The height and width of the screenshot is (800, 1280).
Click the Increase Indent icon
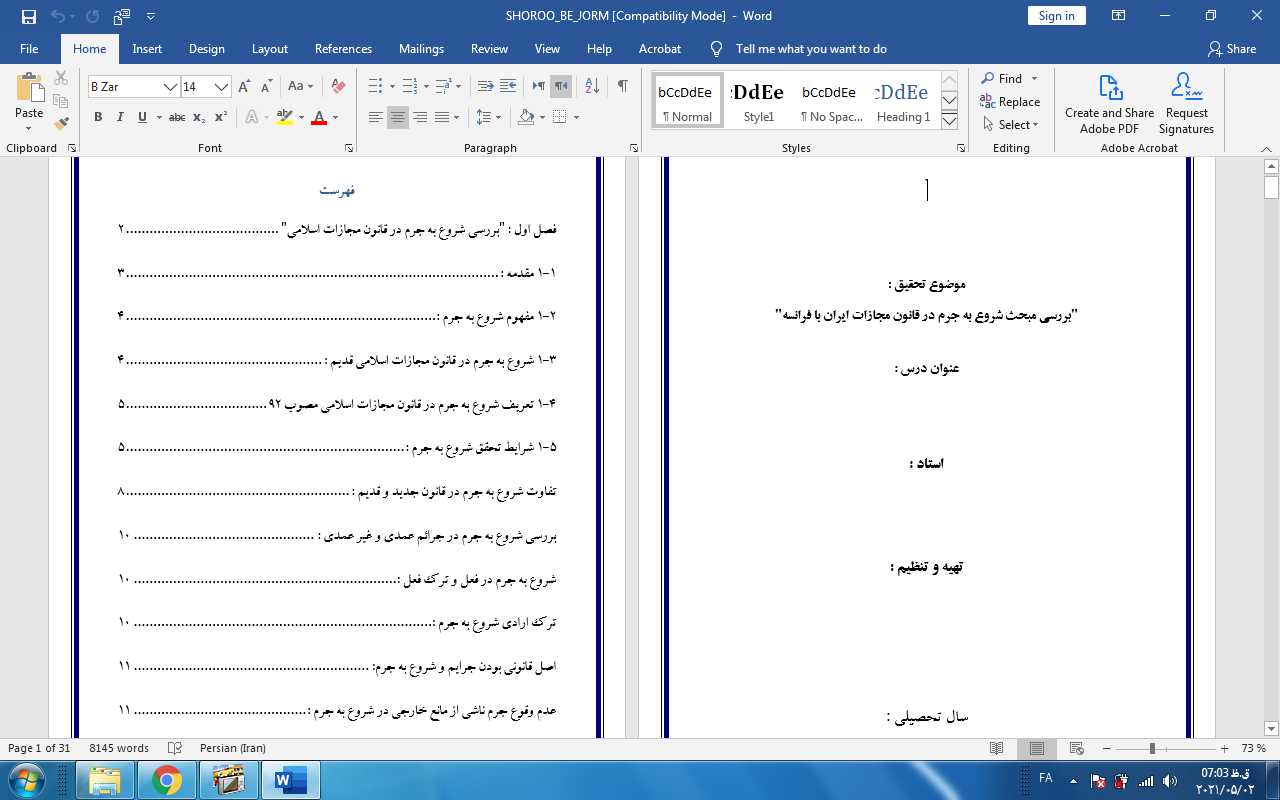tap(508, 87)
